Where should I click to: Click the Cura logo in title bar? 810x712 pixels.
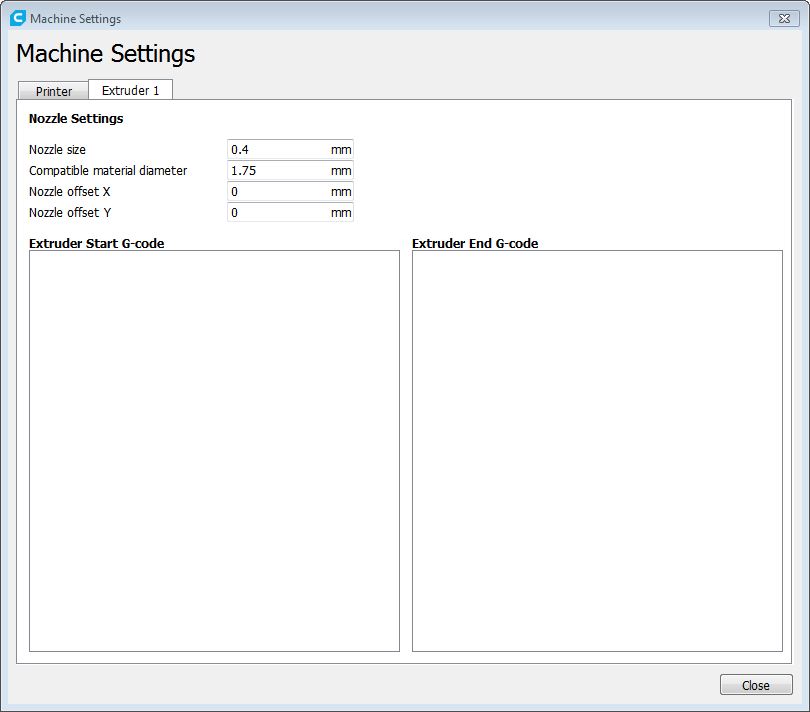pos(17,18)
